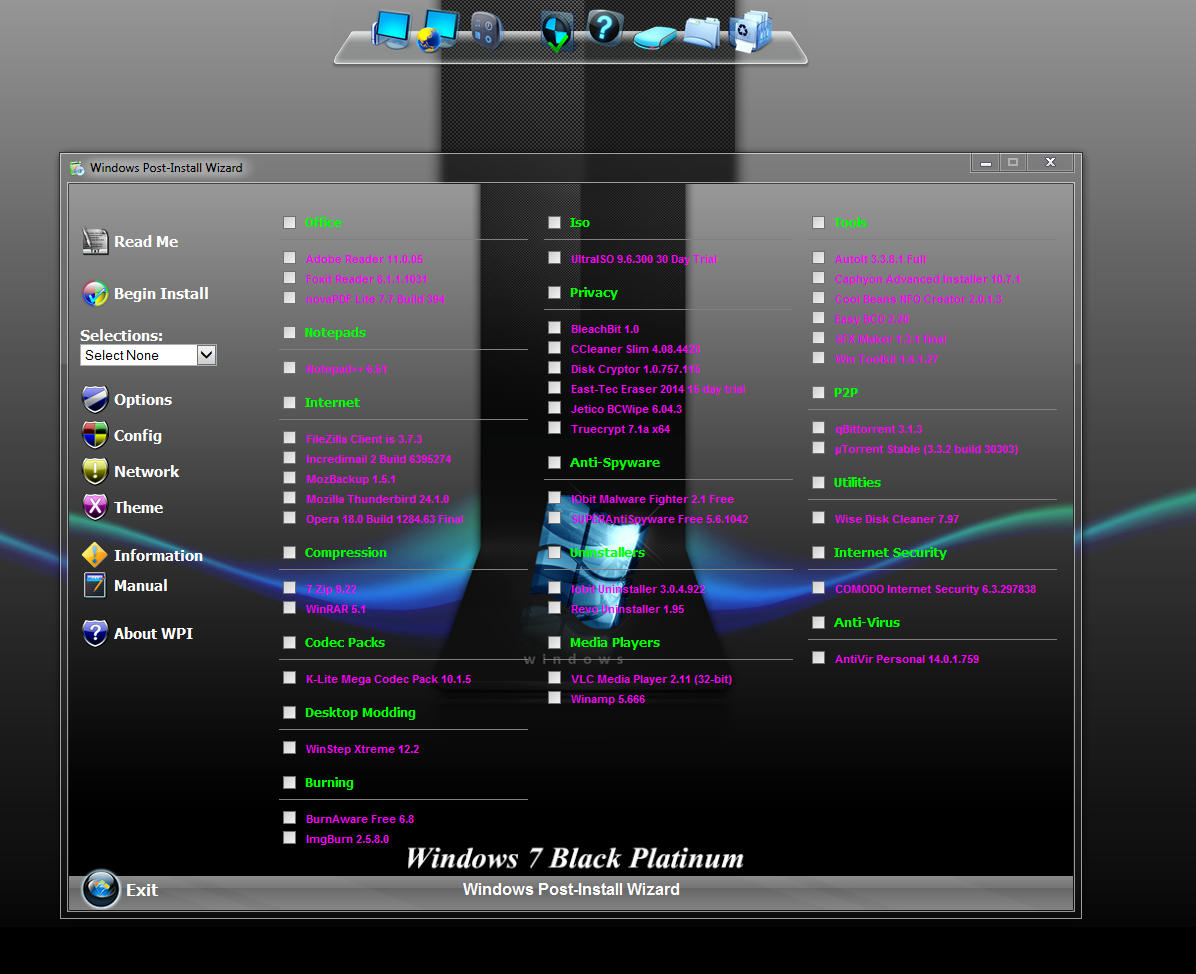Screen dimensions: 1196x974
Task: Click the Network exclamation shield icon
Action: [x=95, y=471]
